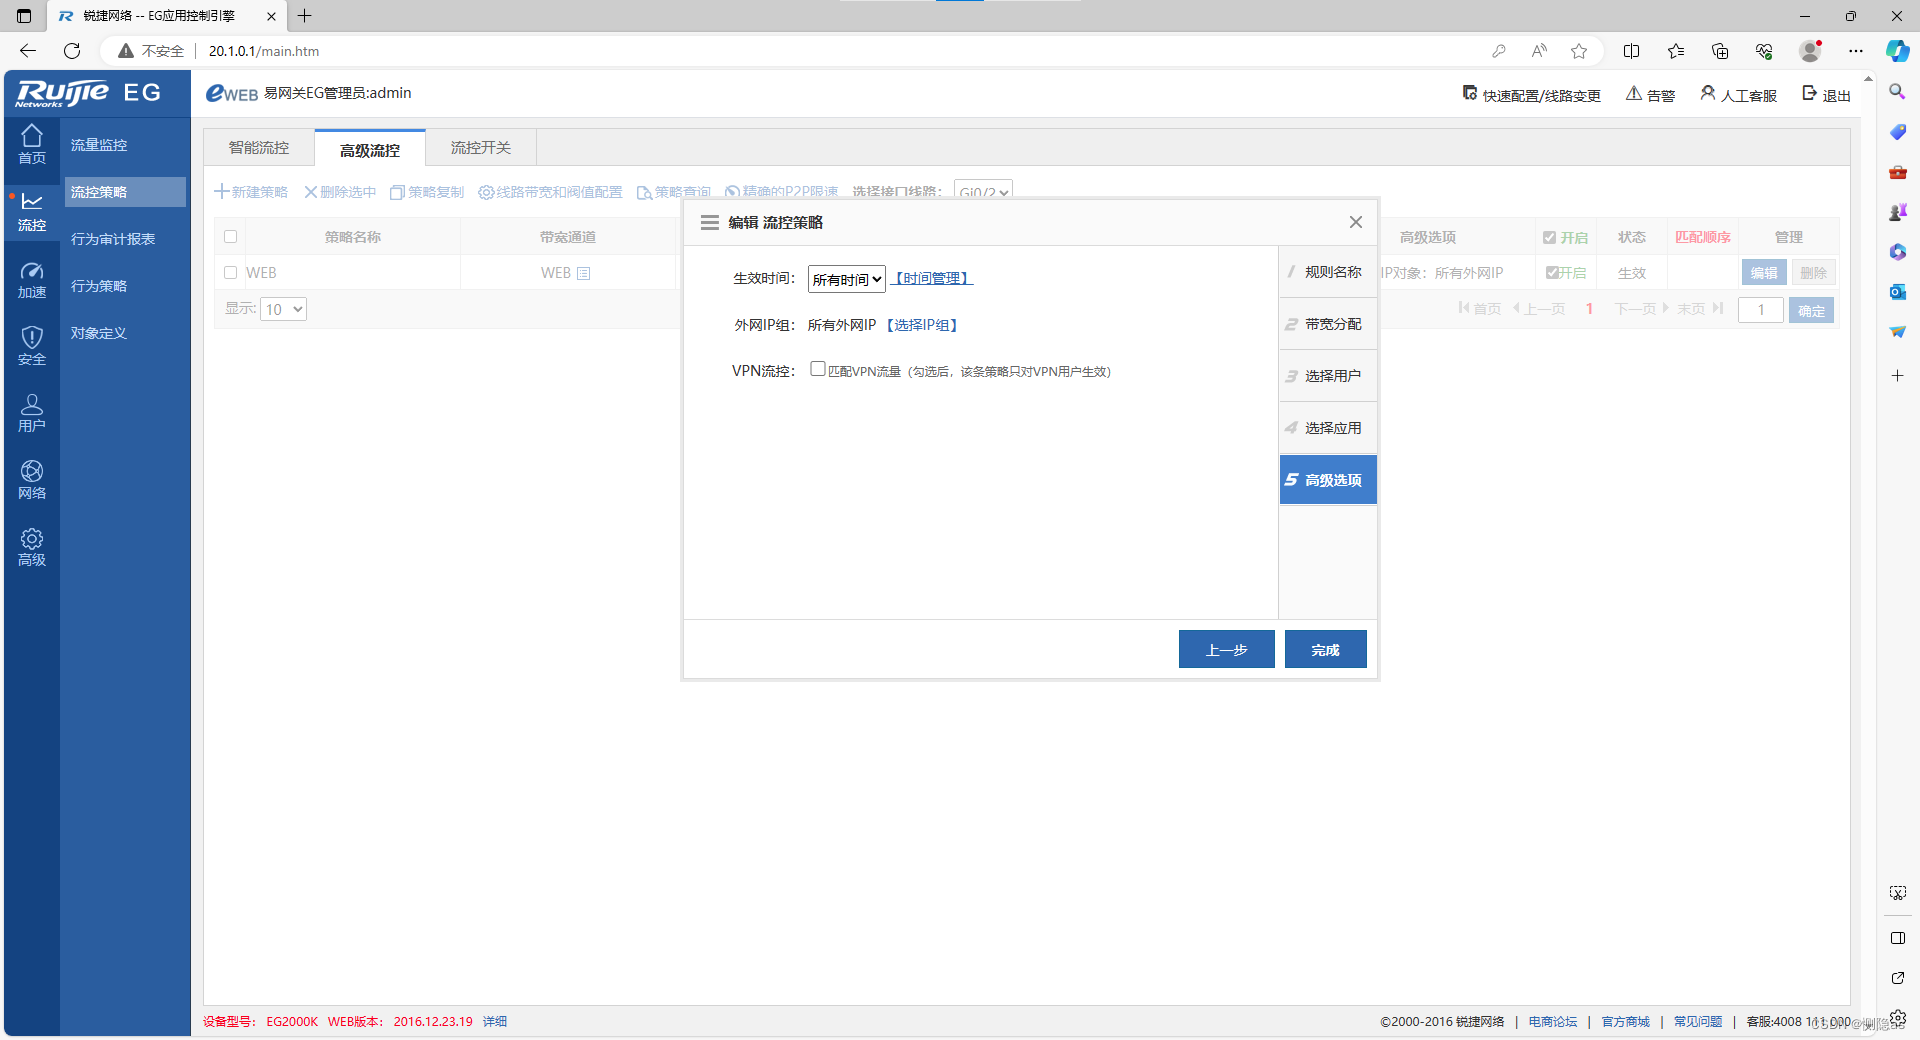Image resolution: width=1920 pixels, height=1040 pixels.
Task: Click the page number input field
Action: click(1761, 310)
